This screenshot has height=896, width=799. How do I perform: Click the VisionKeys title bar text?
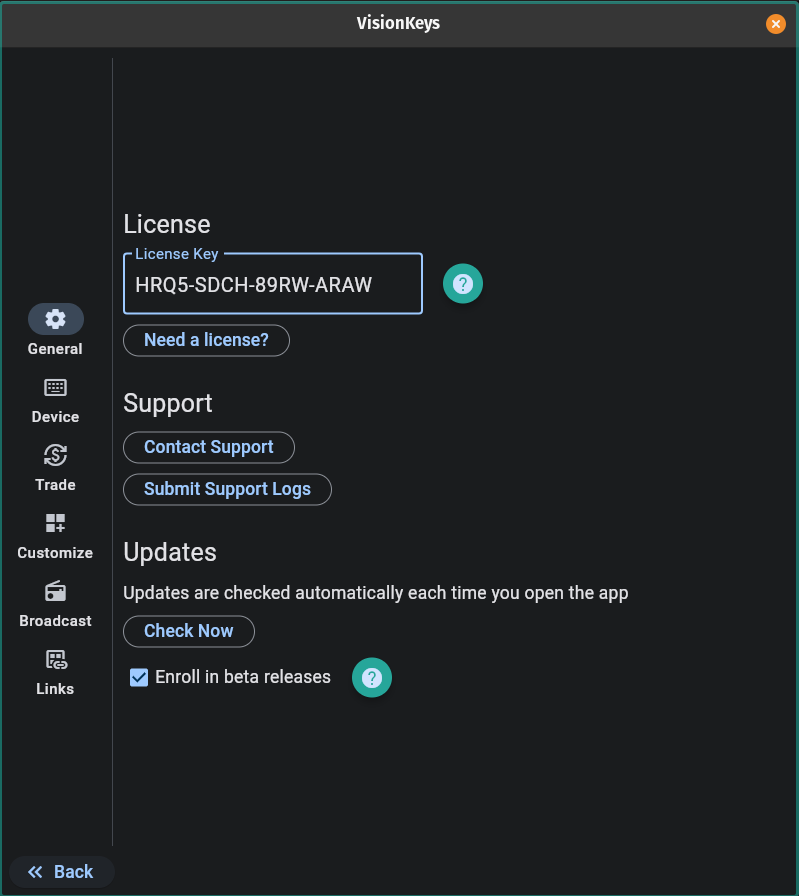[x=398, y=23]
